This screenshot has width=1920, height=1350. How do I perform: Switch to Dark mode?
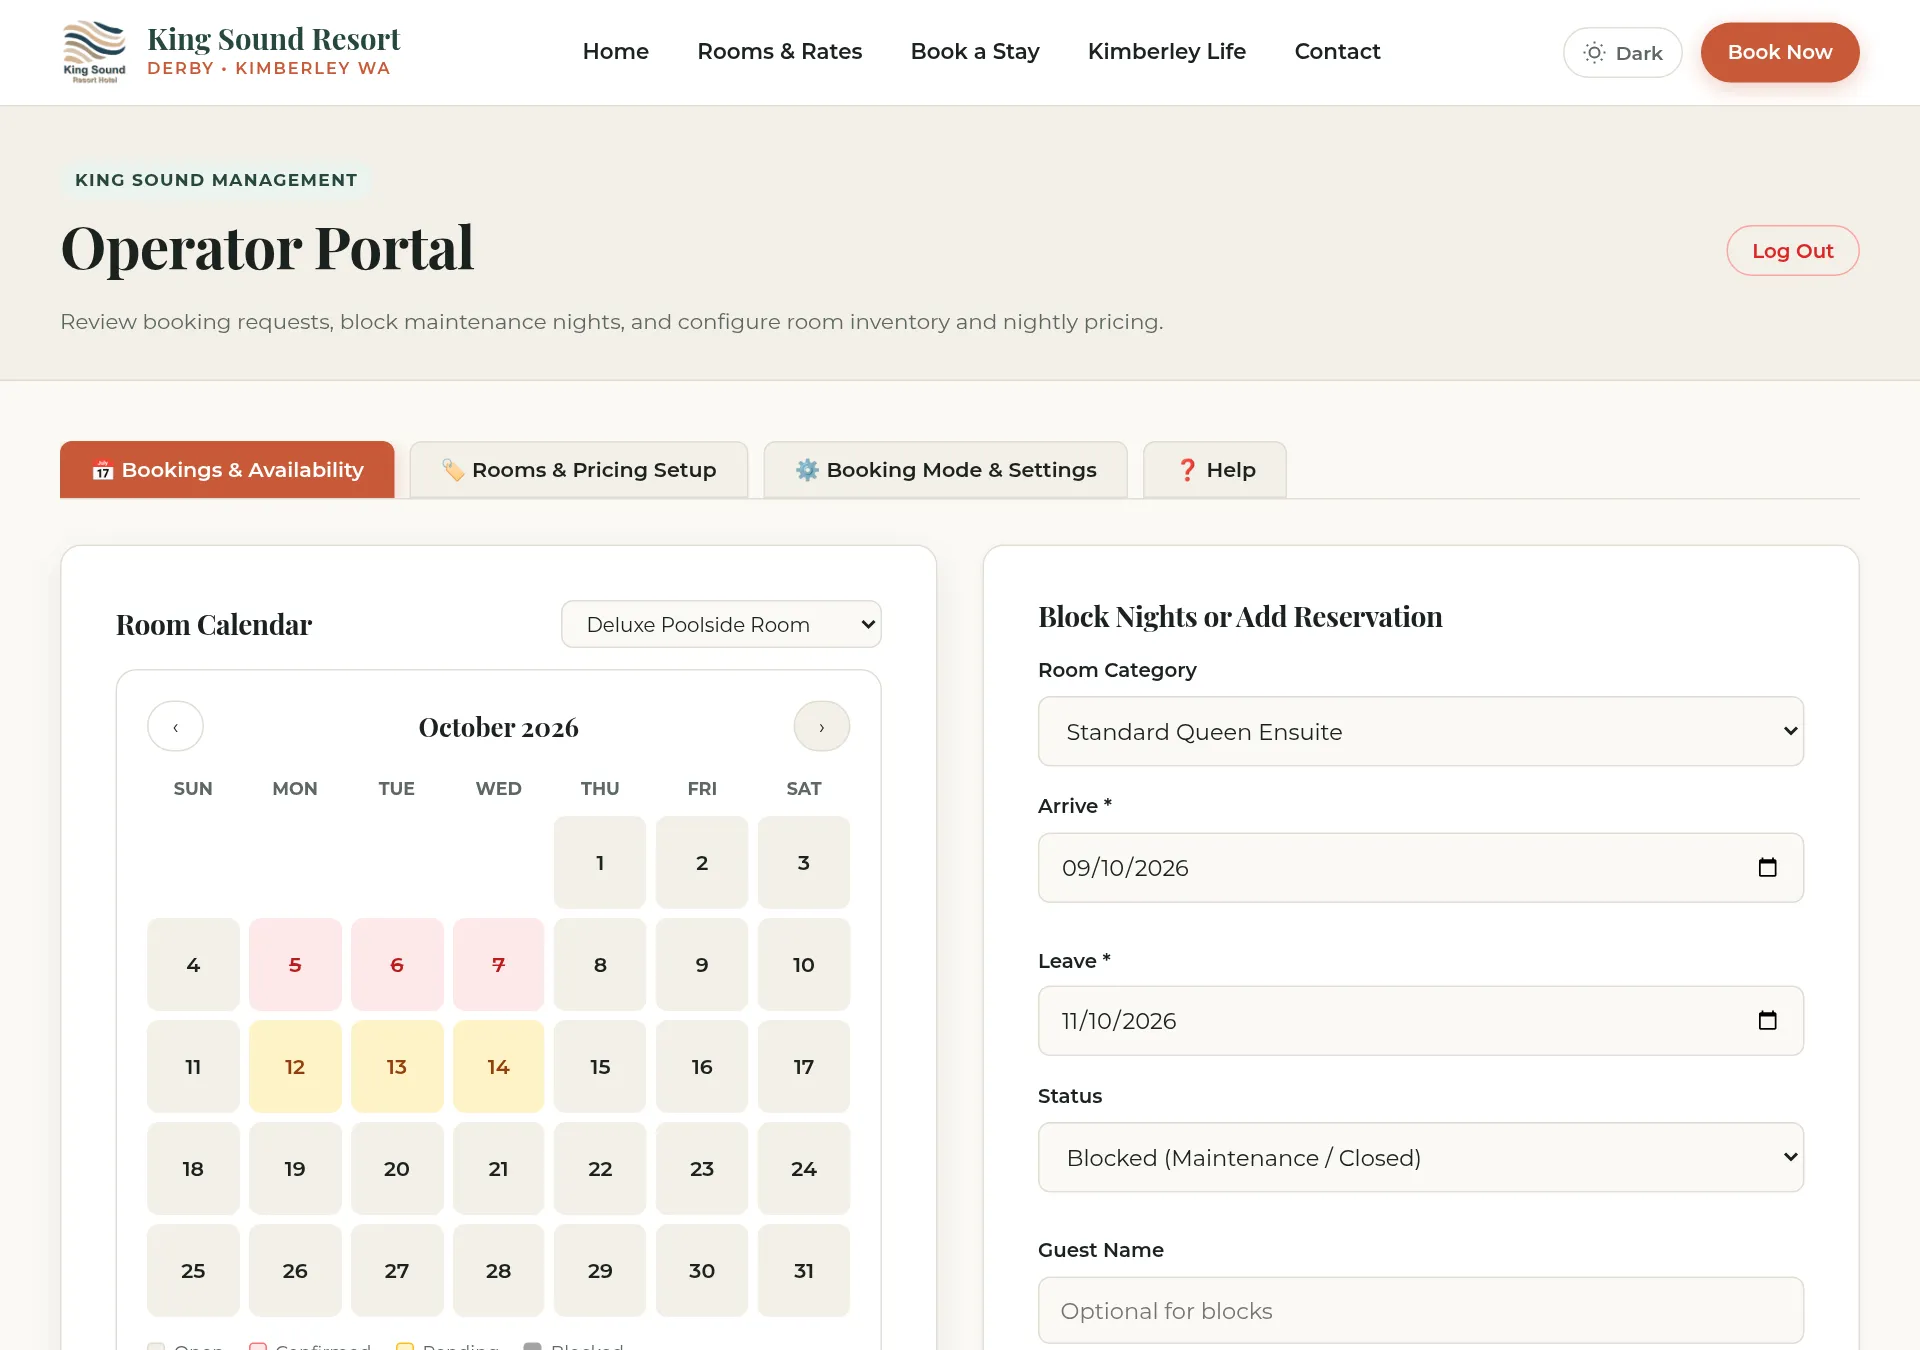click(x=1622, y=52)
